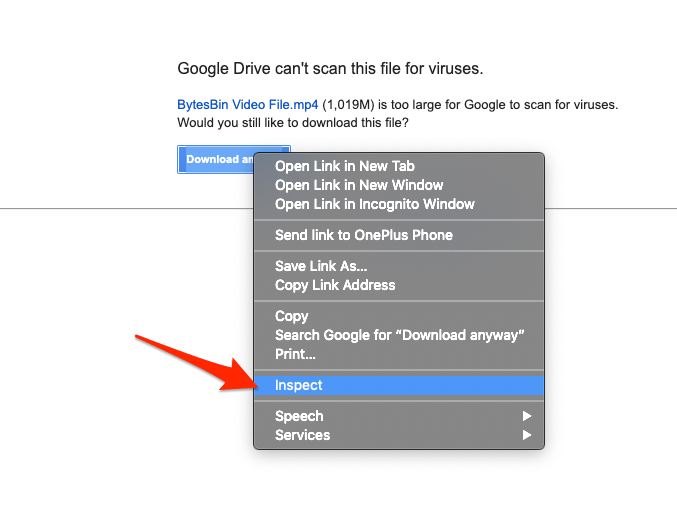Choose Open Link in Incognito Window
The width and height of the screenshot is (677, 510).
pos(399,204)
